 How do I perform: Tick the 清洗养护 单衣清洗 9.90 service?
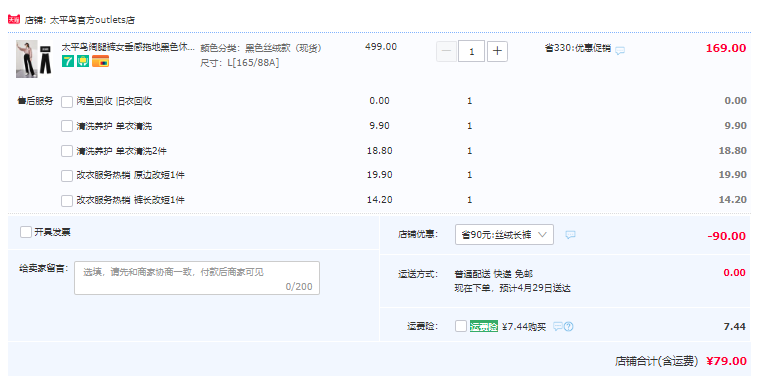click(67, 126)
